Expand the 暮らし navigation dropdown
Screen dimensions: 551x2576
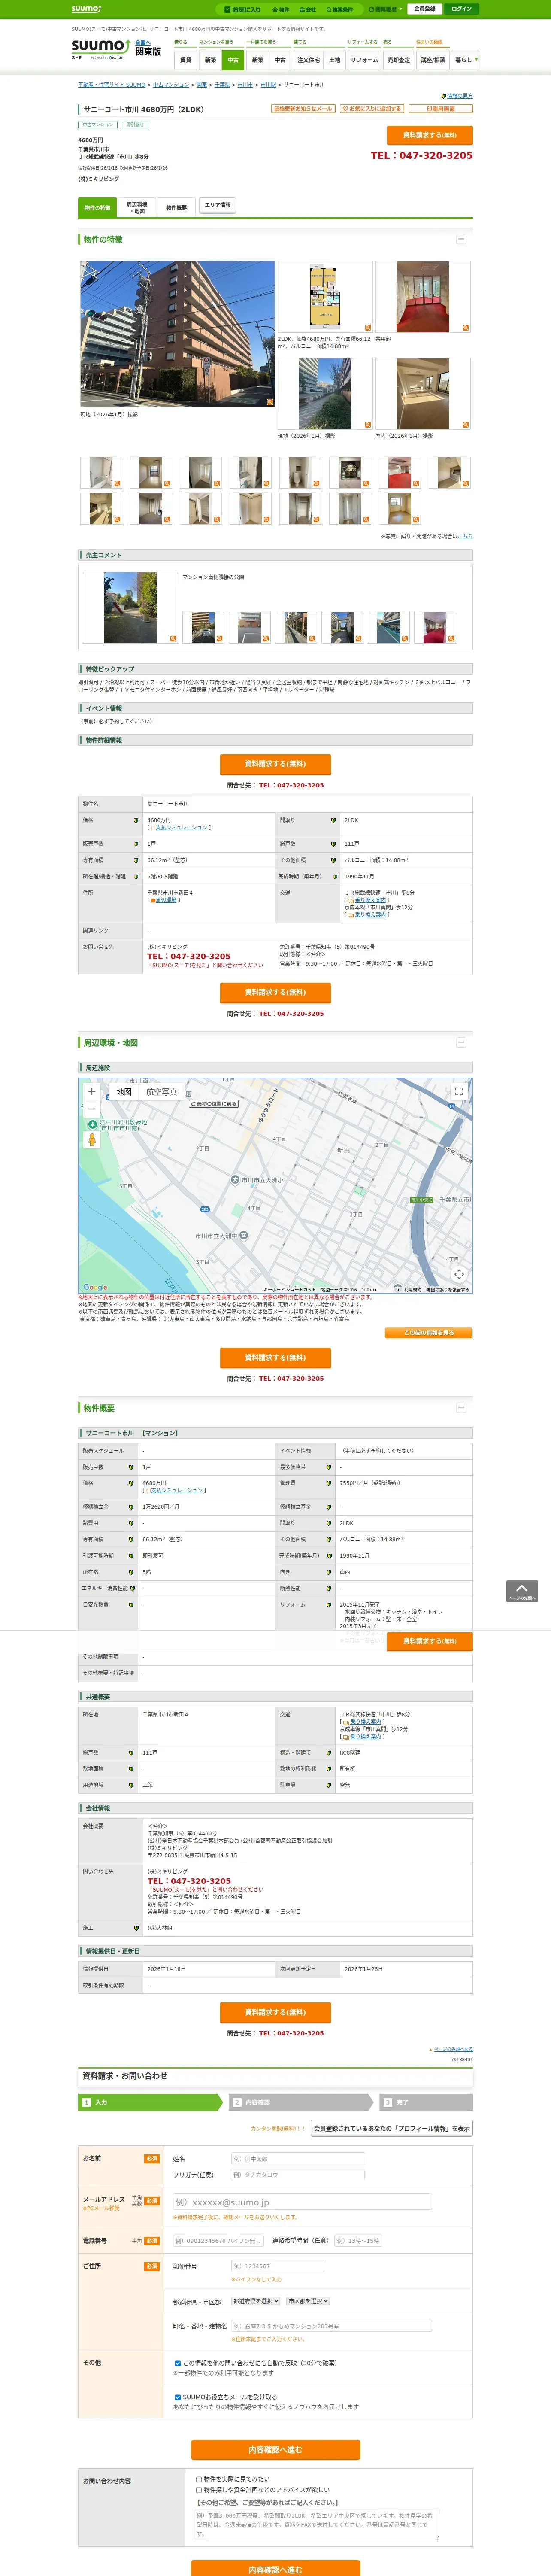tap(465, 60)
